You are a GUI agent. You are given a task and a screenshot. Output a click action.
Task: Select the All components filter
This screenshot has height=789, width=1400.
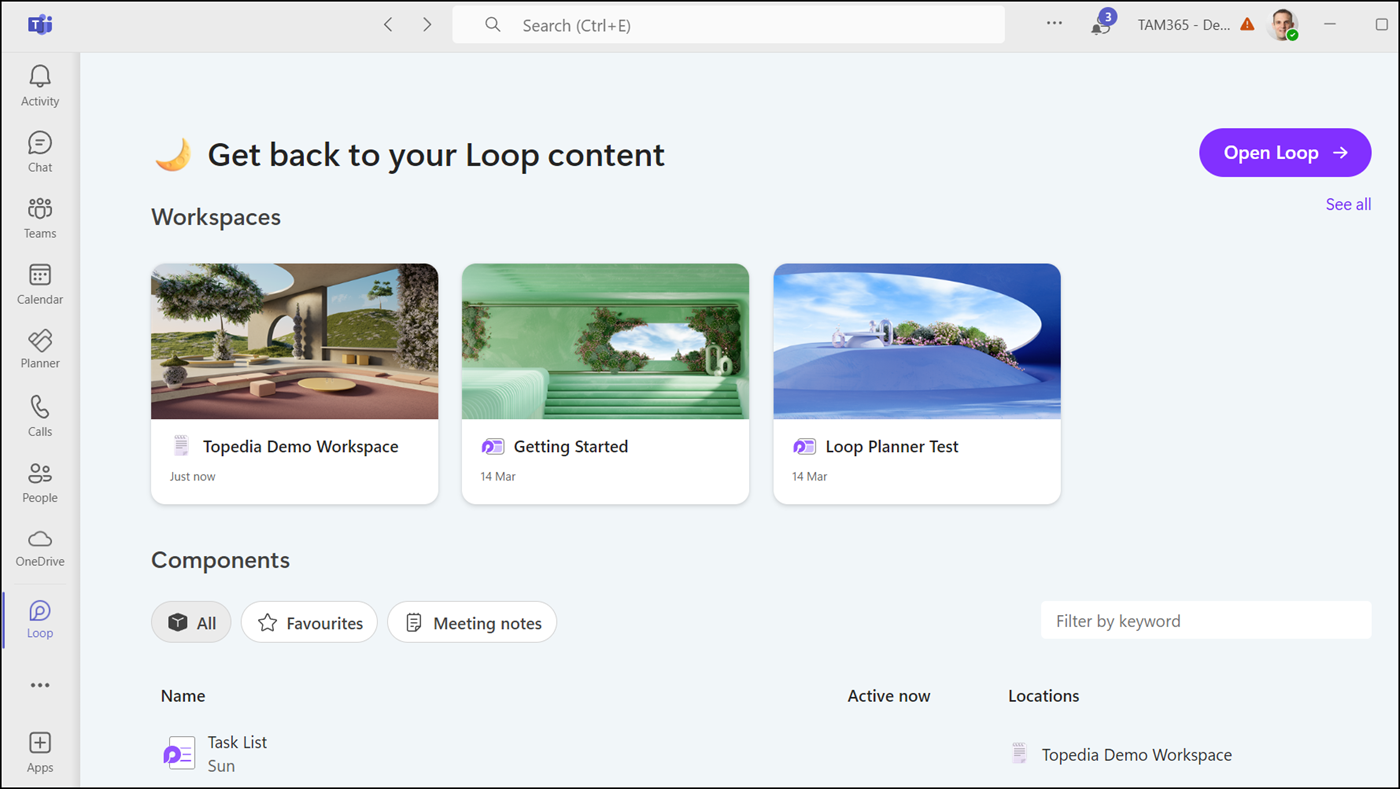(191, 623)
